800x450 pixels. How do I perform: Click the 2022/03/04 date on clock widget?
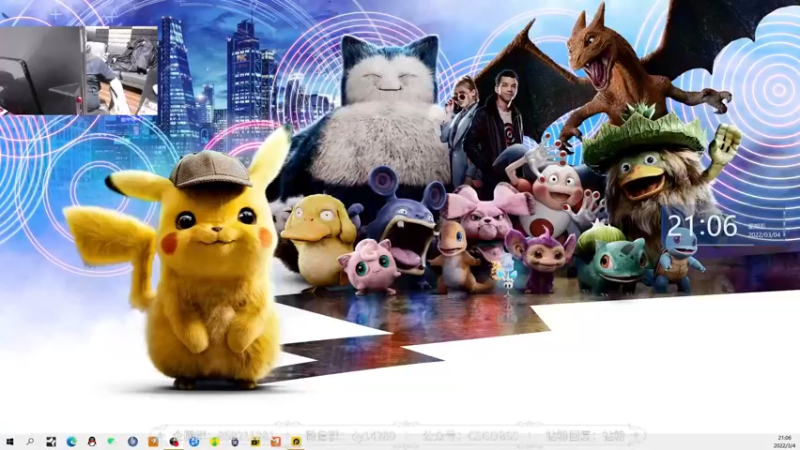[x=764, y=235]
